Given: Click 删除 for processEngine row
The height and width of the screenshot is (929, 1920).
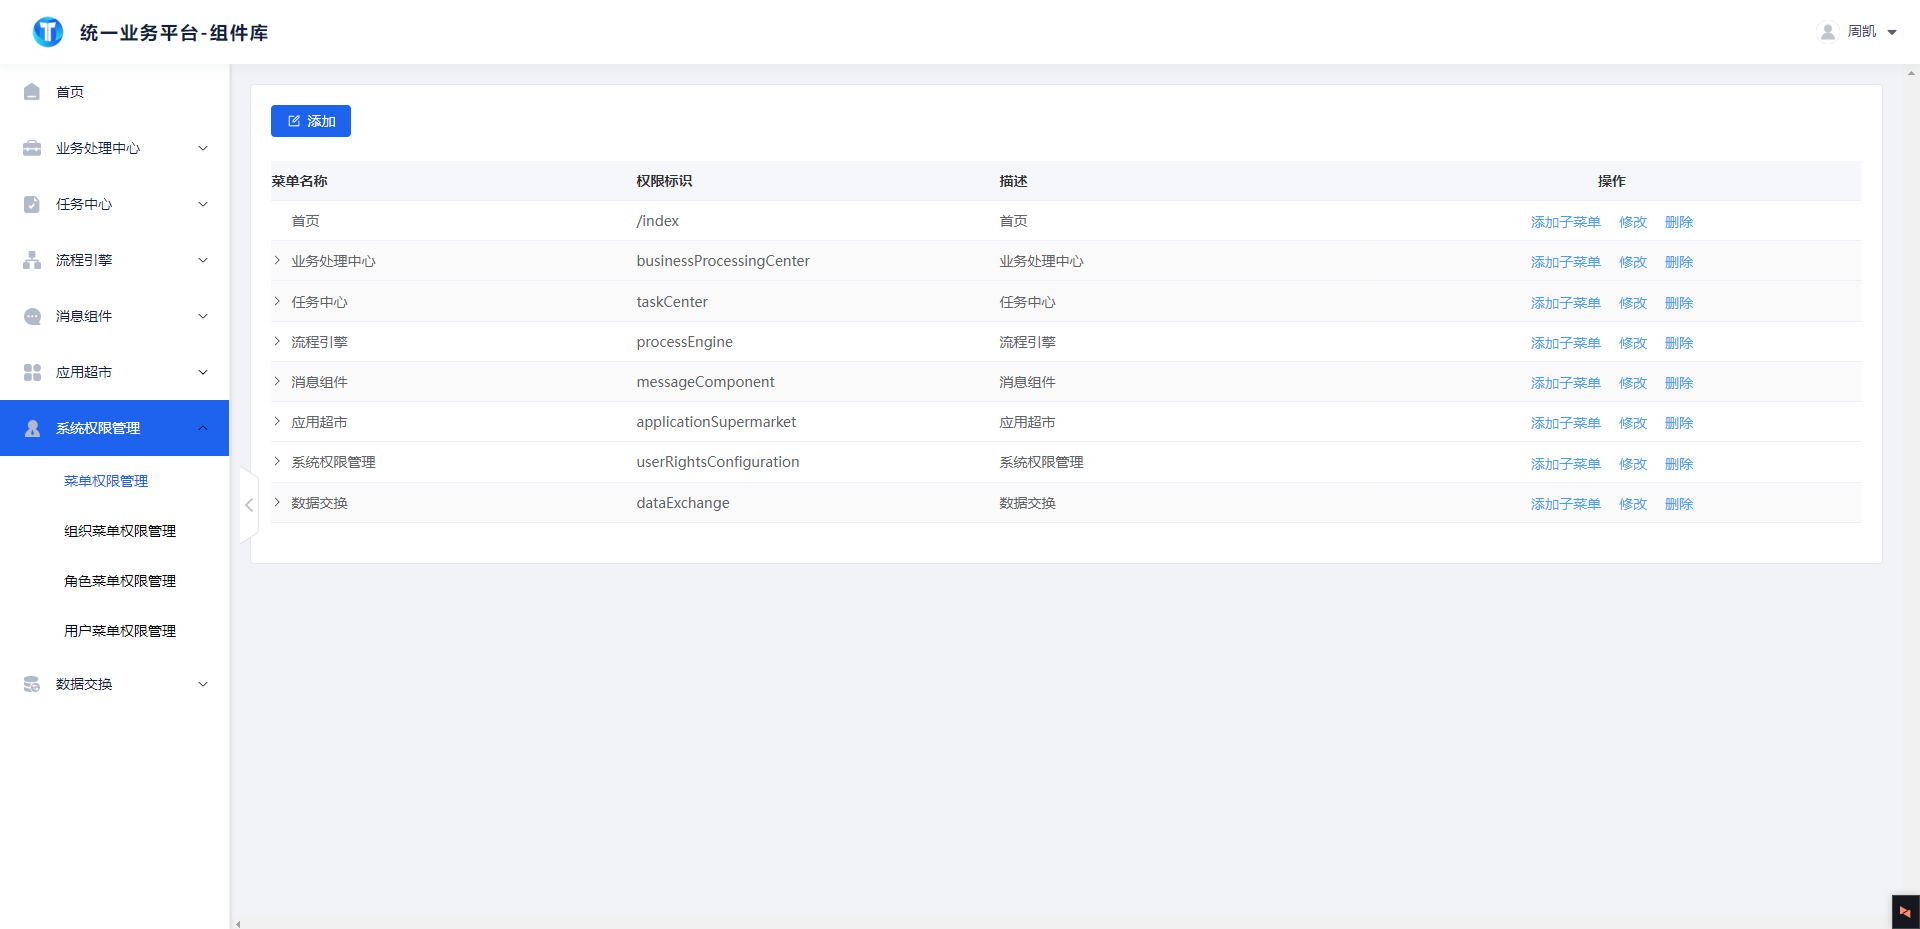Looking at the screenshot, I should (x=1679, y=343).
